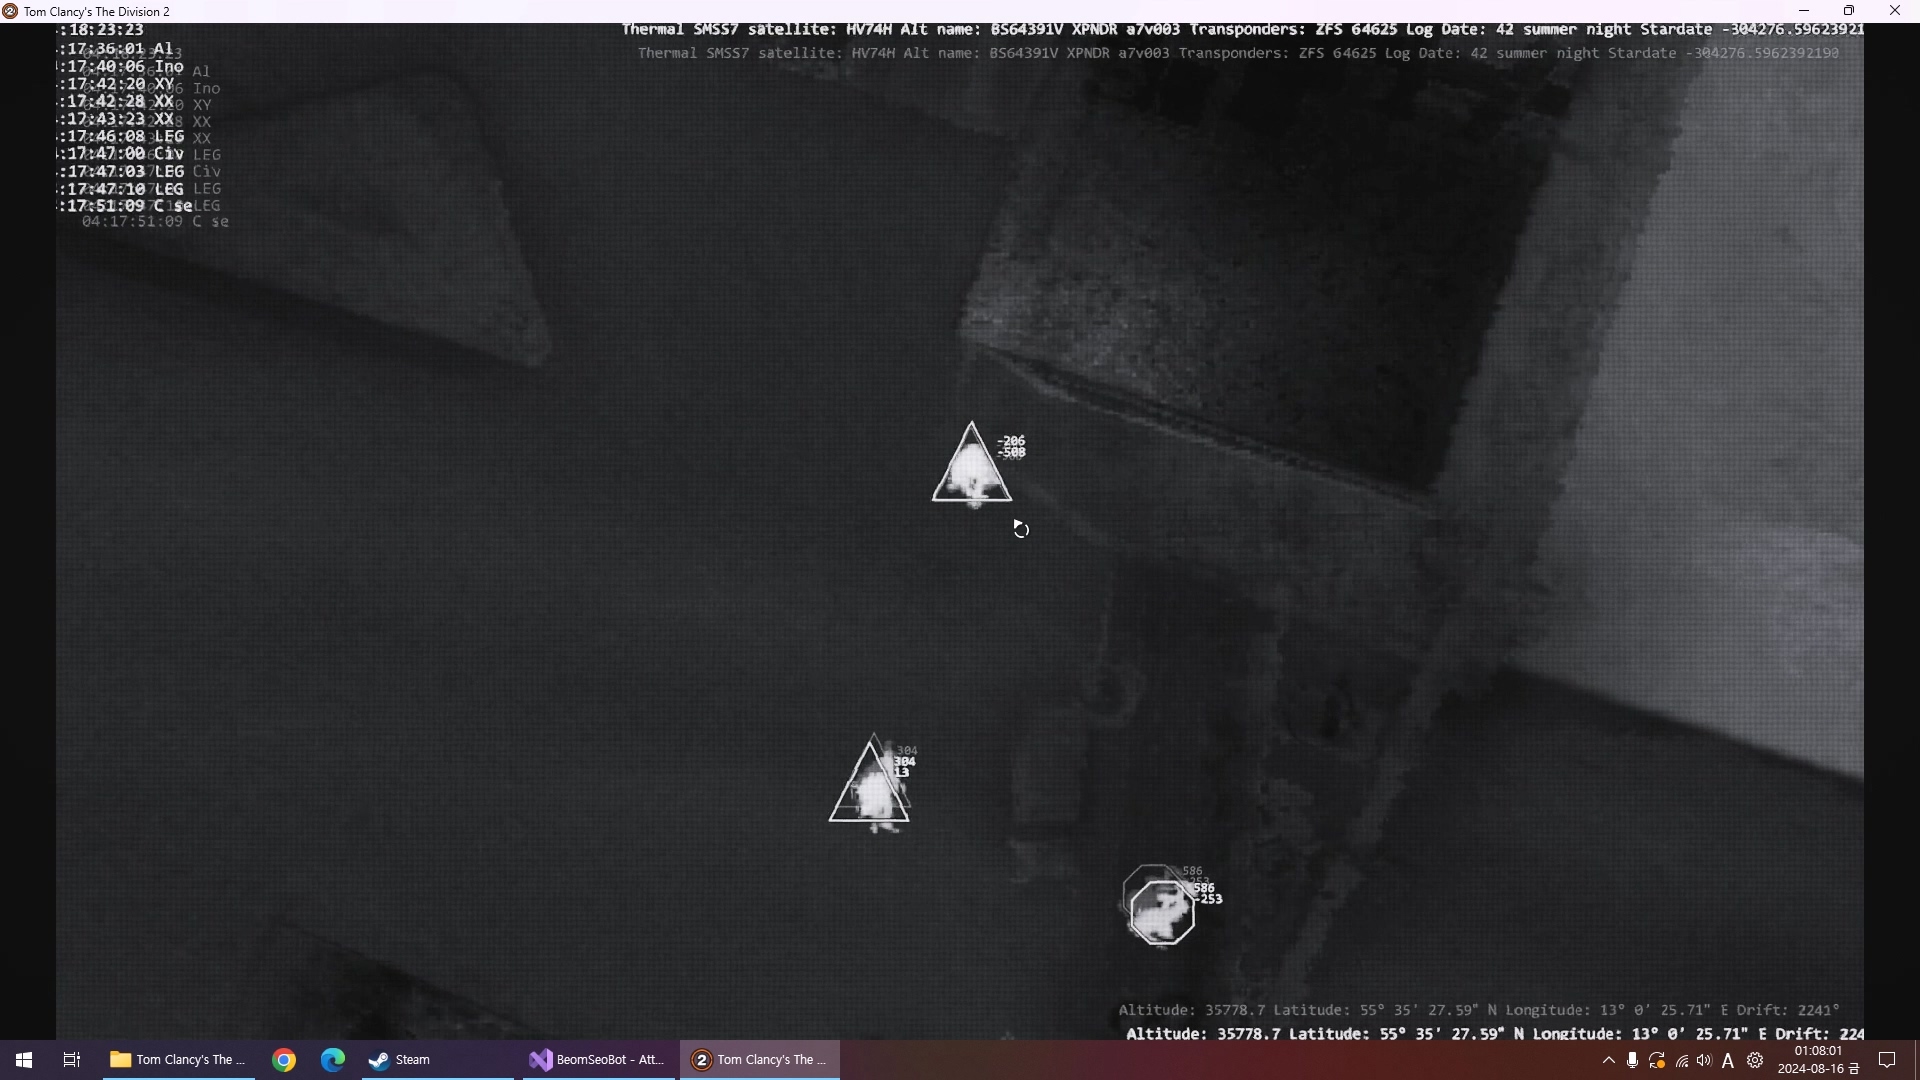The height and width of the screenshot is (1080, 1920).
Task: Expand the hidden system tray icons
Action: (x=1608, y=1061)
